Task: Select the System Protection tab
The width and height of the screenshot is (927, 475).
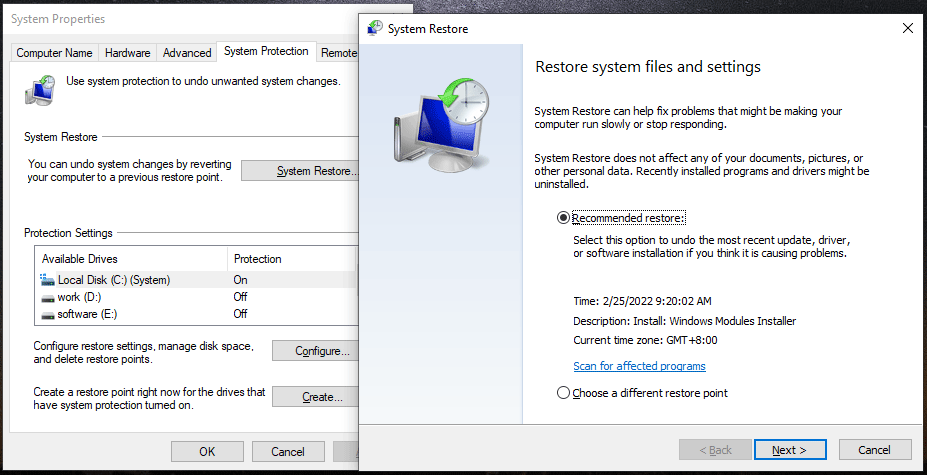Action: click(266, 51)
